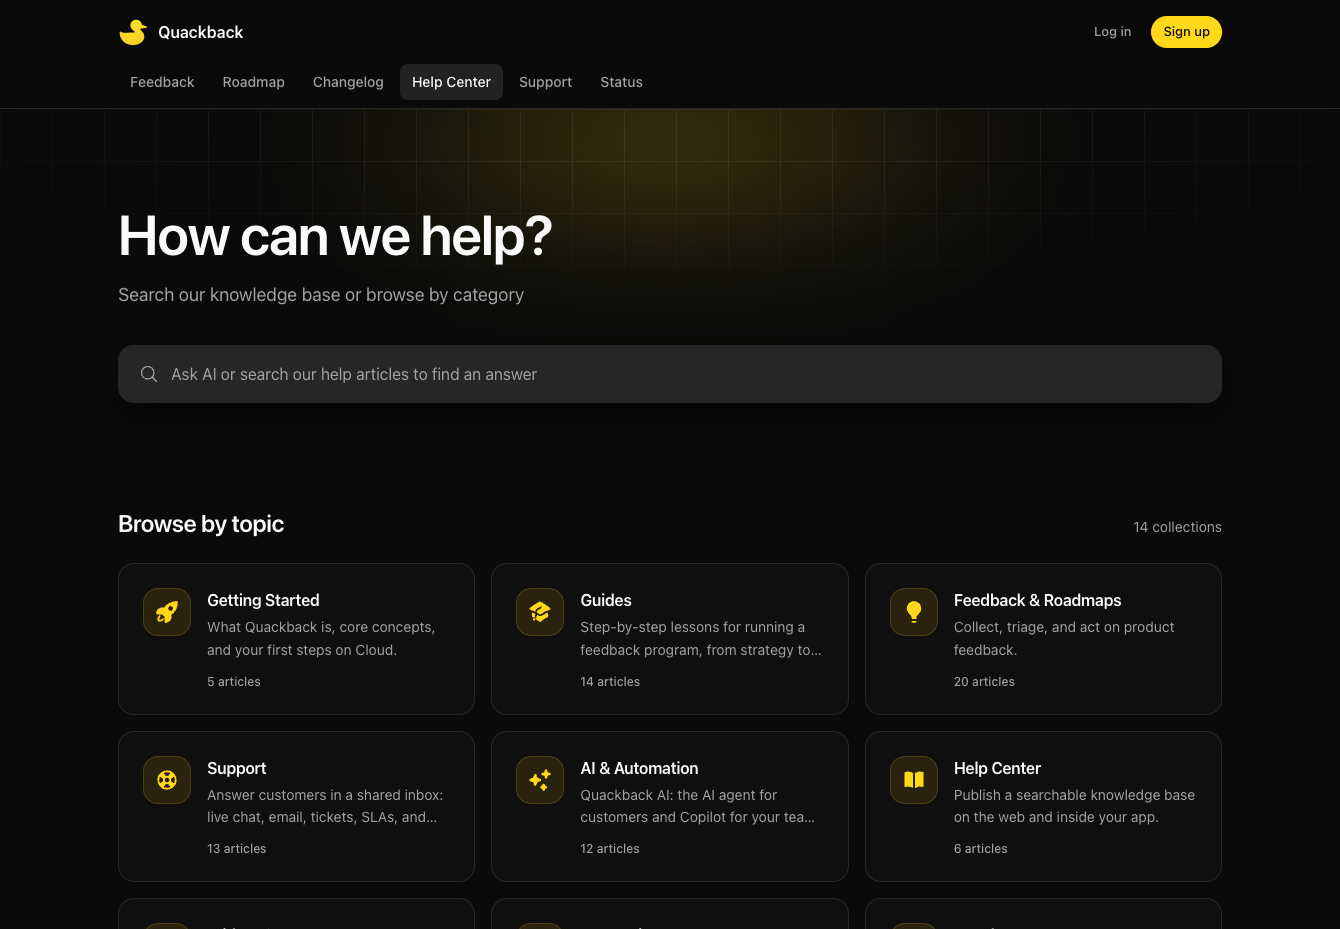Viewport: 1340px width, 929px height.
Task: Click the graduation cap icon on Guides card
Action: coord(540,612)
